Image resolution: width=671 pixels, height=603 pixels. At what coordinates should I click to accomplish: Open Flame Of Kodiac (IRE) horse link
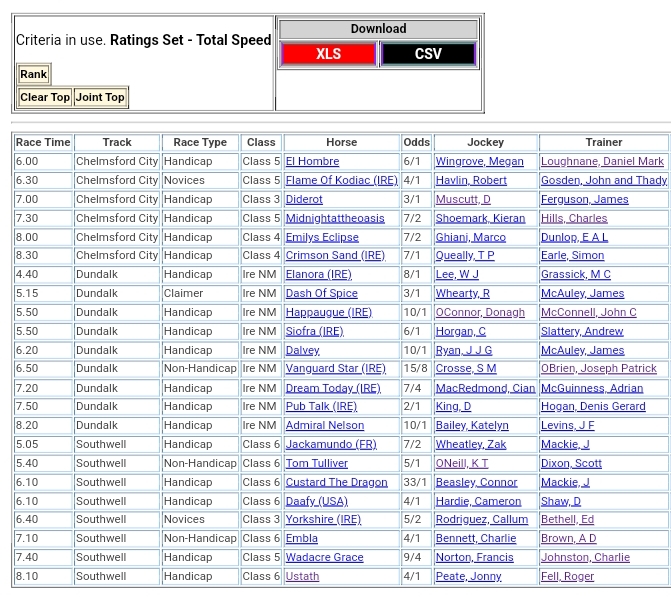point(341,180)
